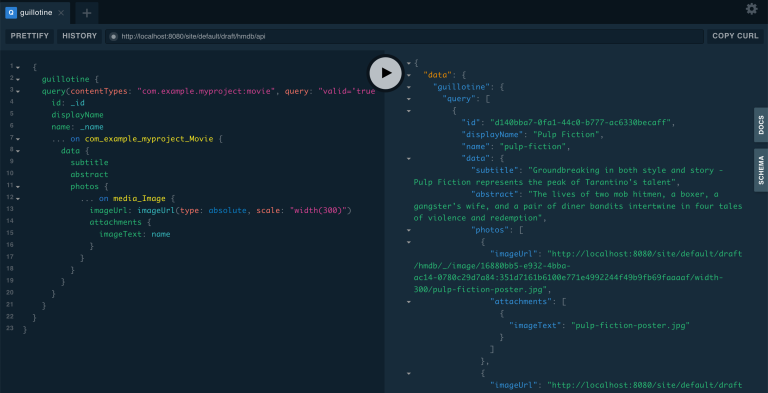The image size is (768, 393).
Task: Click the "pulp-fiction" name value in response
Action: [x=533, y=147]
